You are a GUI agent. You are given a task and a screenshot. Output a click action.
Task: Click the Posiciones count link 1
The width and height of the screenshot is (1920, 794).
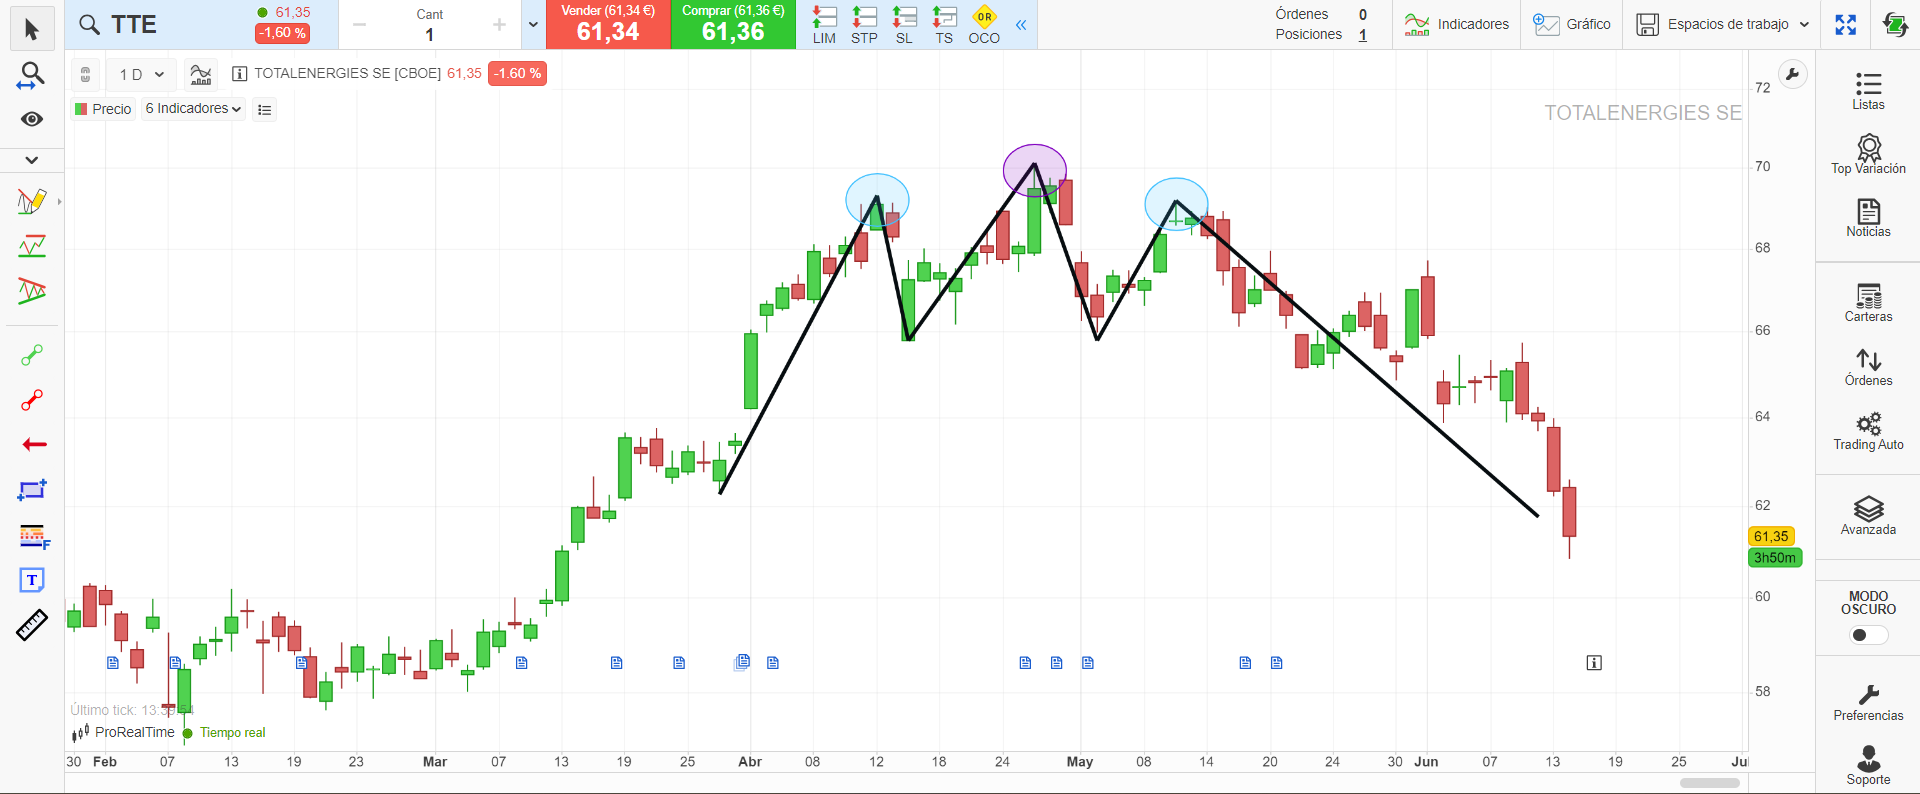[x=1363, y=35]
